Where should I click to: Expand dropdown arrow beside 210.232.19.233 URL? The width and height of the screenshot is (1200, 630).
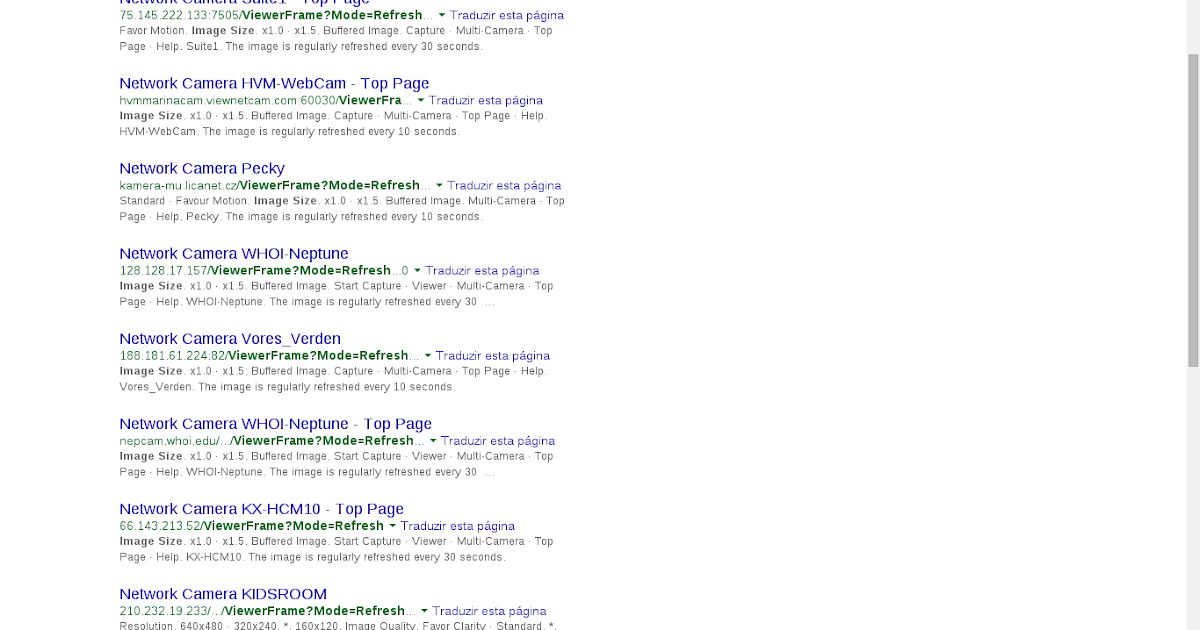tap(424, 611)
